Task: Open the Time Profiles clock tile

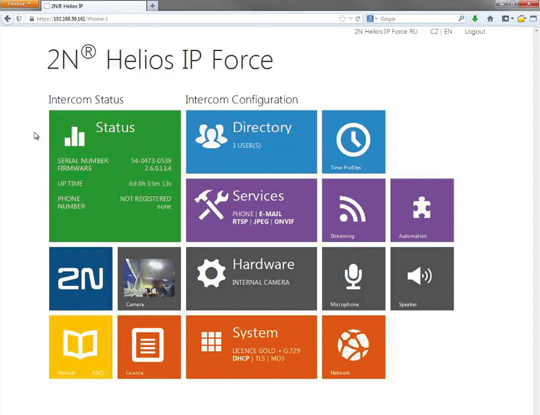Action: point(354,142)
